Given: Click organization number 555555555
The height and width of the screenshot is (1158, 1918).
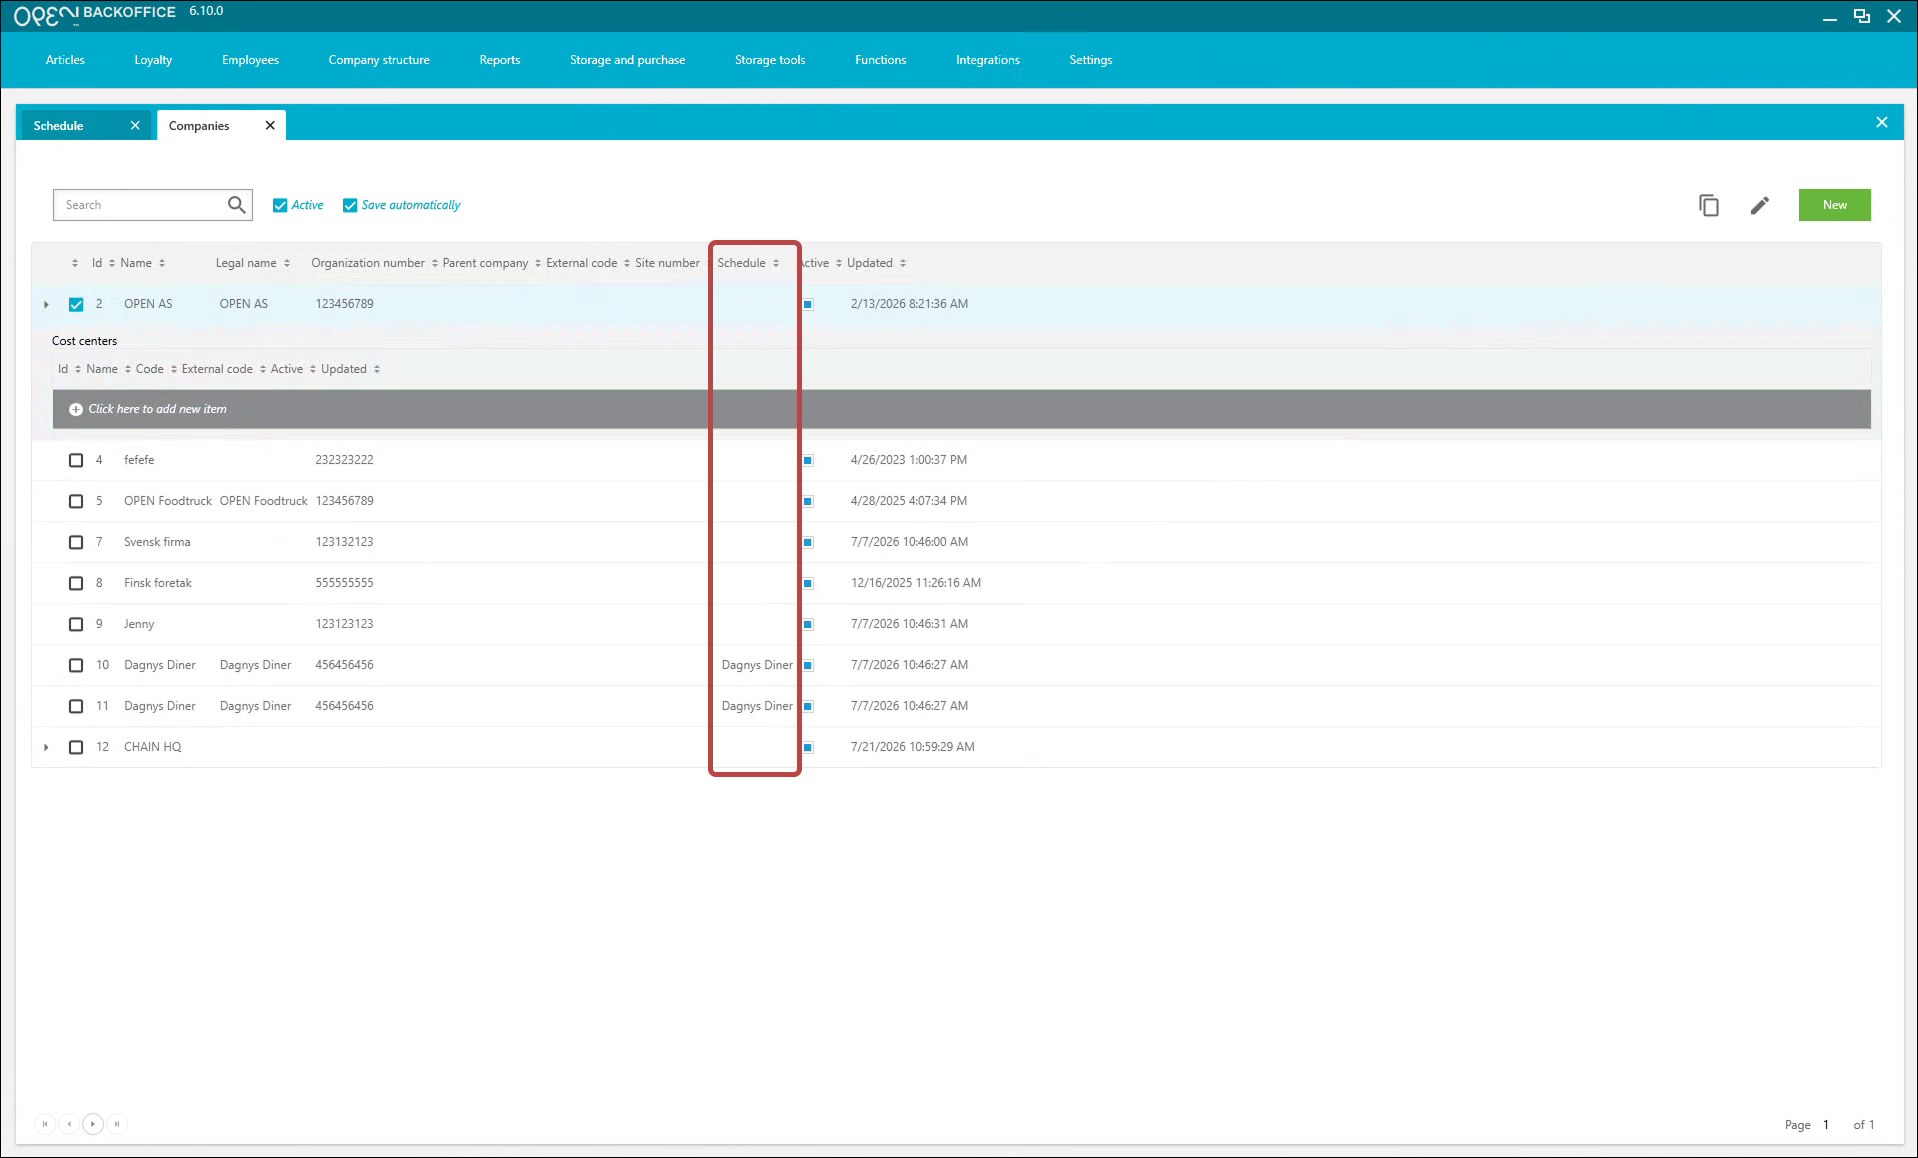Looking at the screenshot, I should 344,583.
